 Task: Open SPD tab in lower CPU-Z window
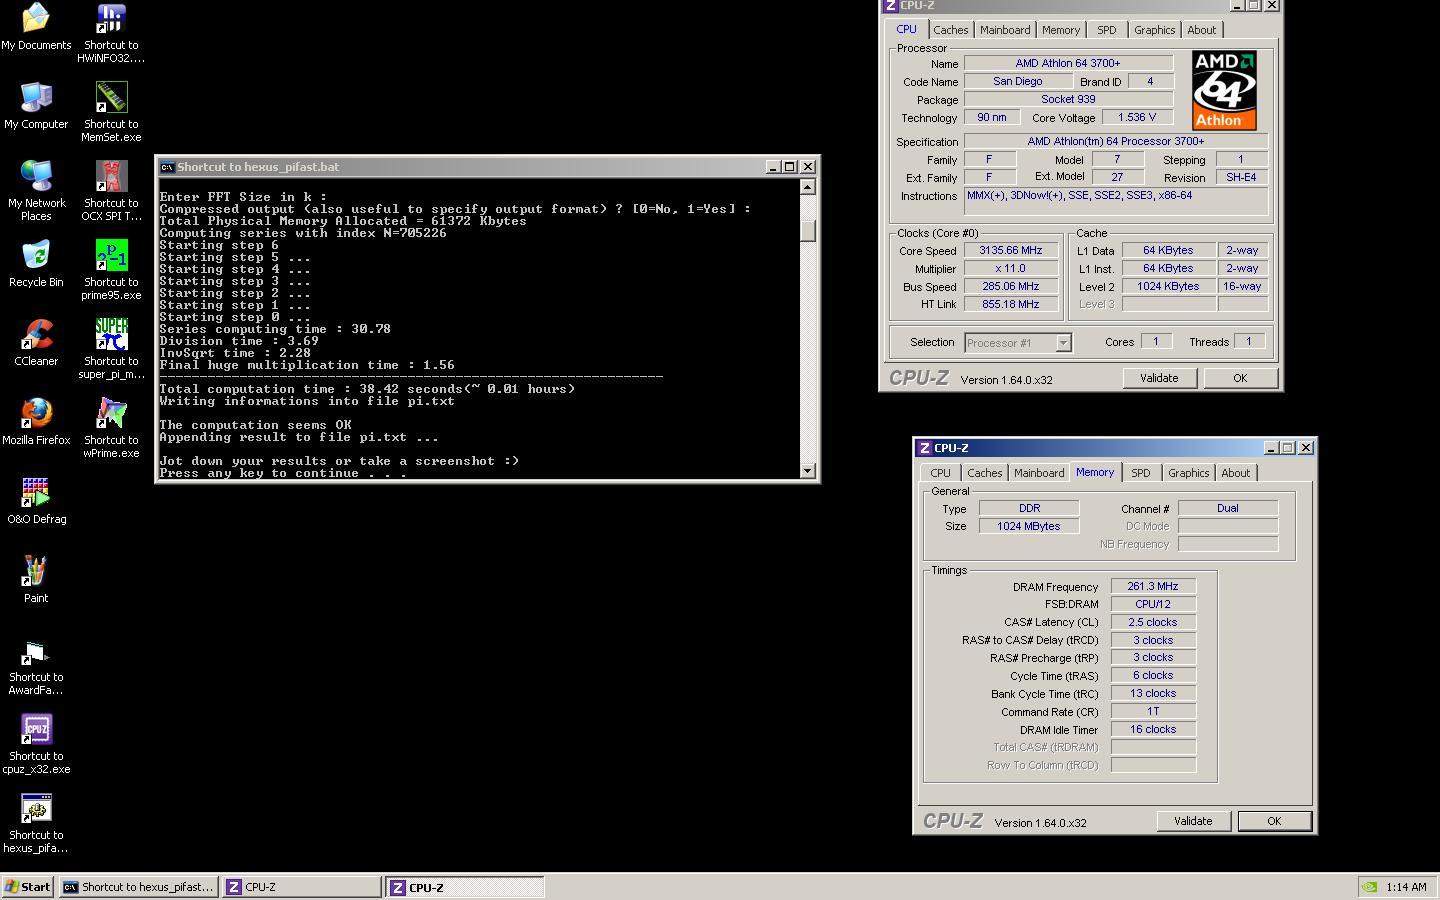pos(1141,473)
